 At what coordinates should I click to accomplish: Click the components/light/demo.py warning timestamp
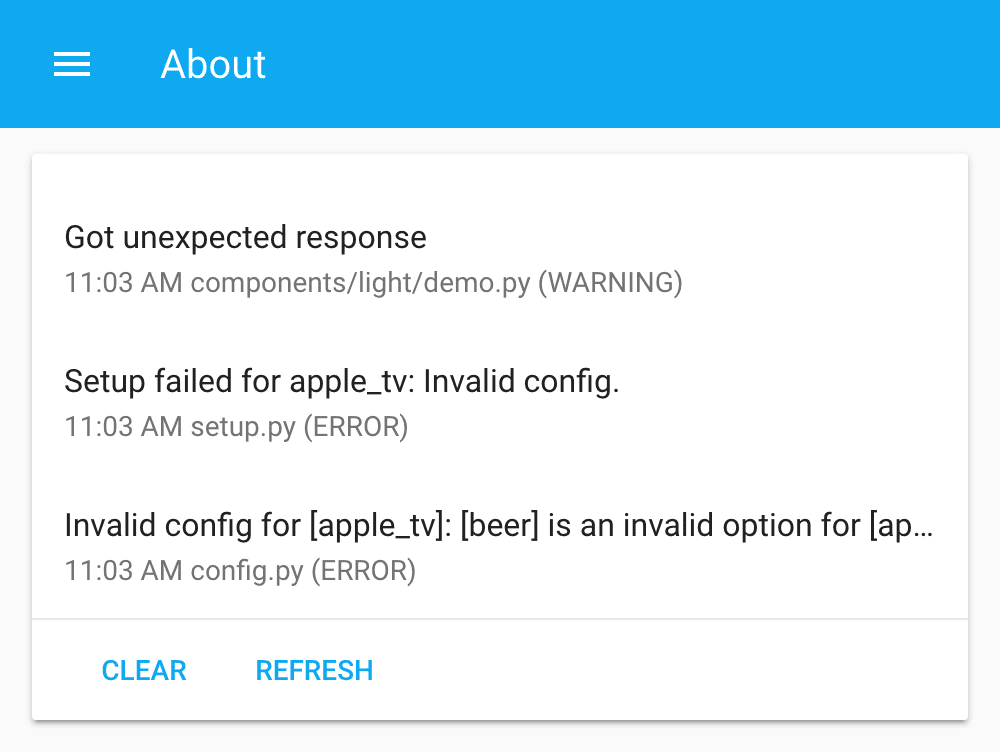(373, 283)
